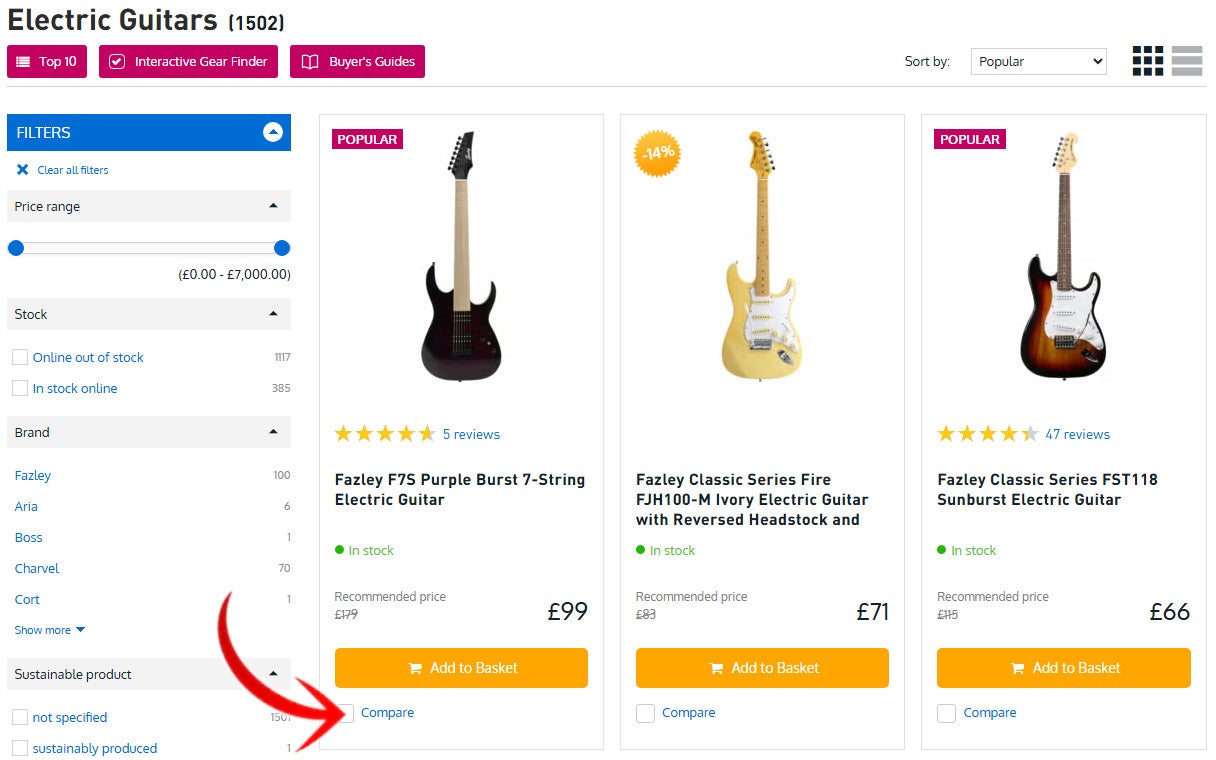The image size is (1216, 760).
Task: Select the Top 10 tab
Action: (x=47, y=61)
